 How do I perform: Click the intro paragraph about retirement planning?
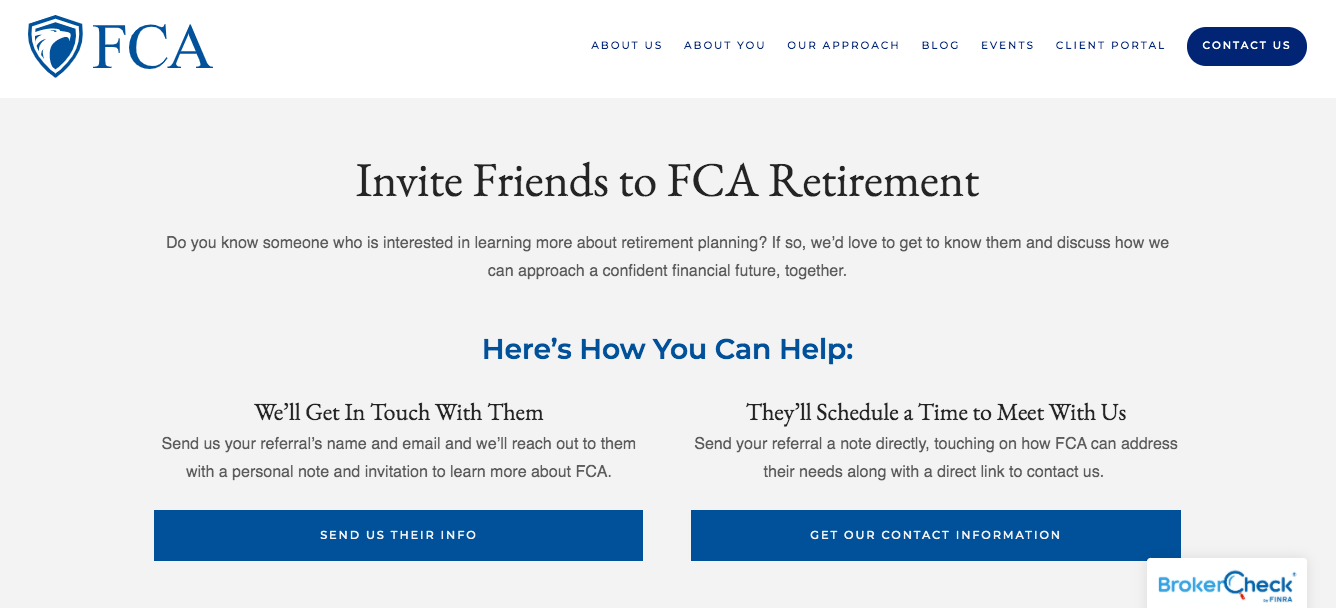coord(667,256)
